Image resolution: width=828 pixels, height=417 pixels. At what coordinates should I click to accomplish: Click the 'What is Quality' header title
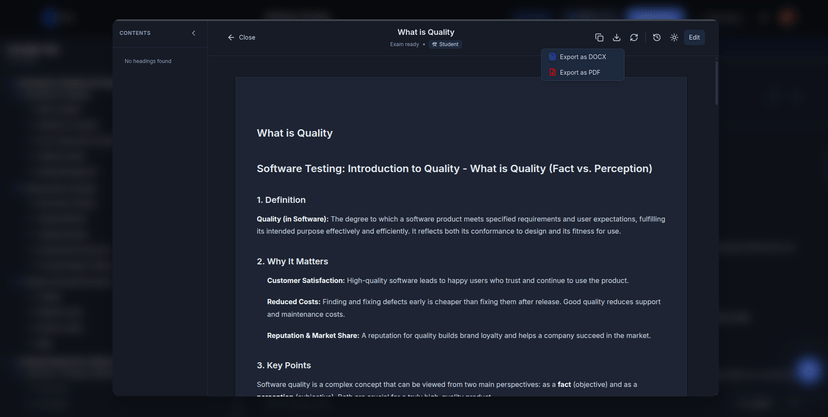426,32
